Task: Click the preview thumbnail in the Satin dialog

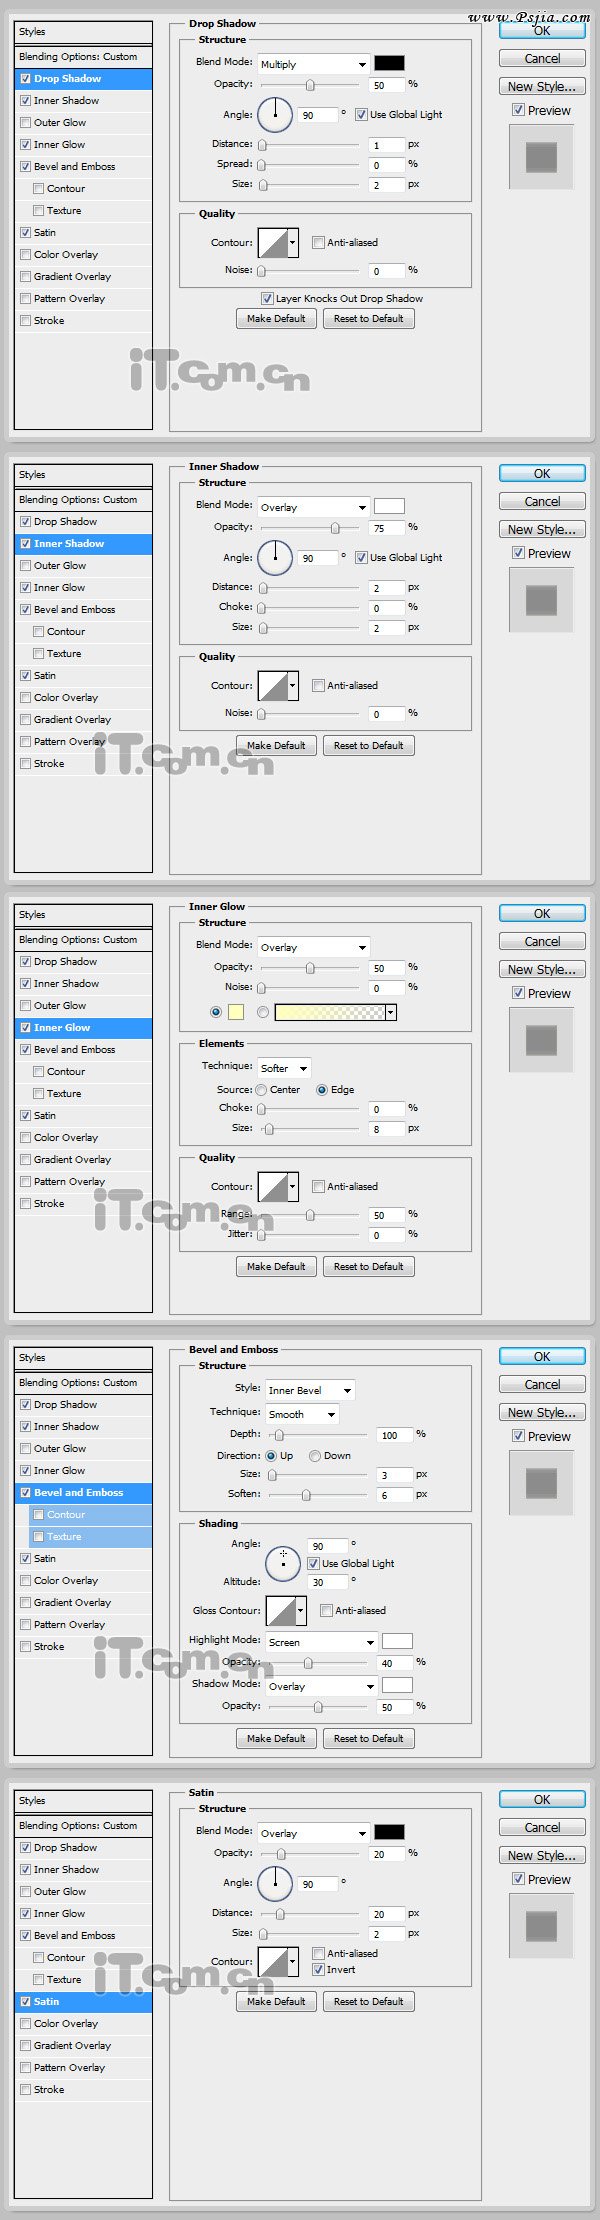Action: pos(541,1926)
